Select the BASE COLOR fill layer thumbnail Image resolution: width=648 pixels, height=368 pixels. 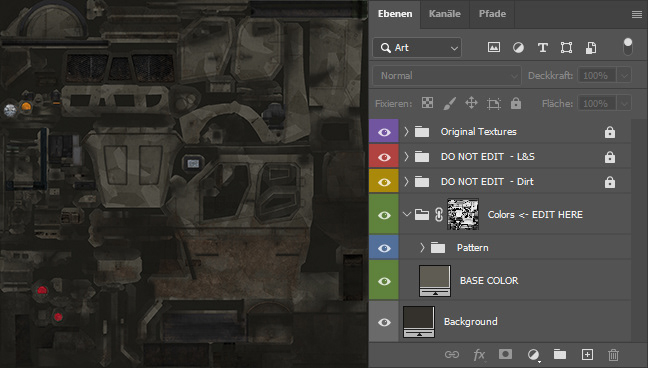click(x=435, y=281)
